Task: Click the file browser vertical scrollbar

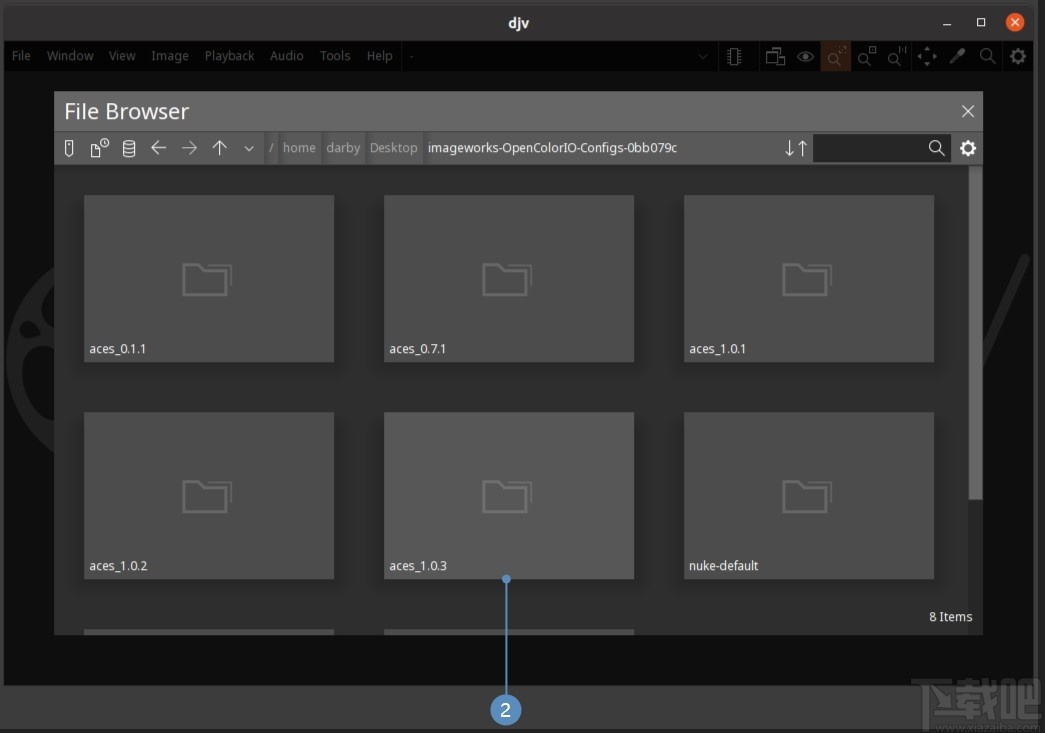Action: pos(975,332)
